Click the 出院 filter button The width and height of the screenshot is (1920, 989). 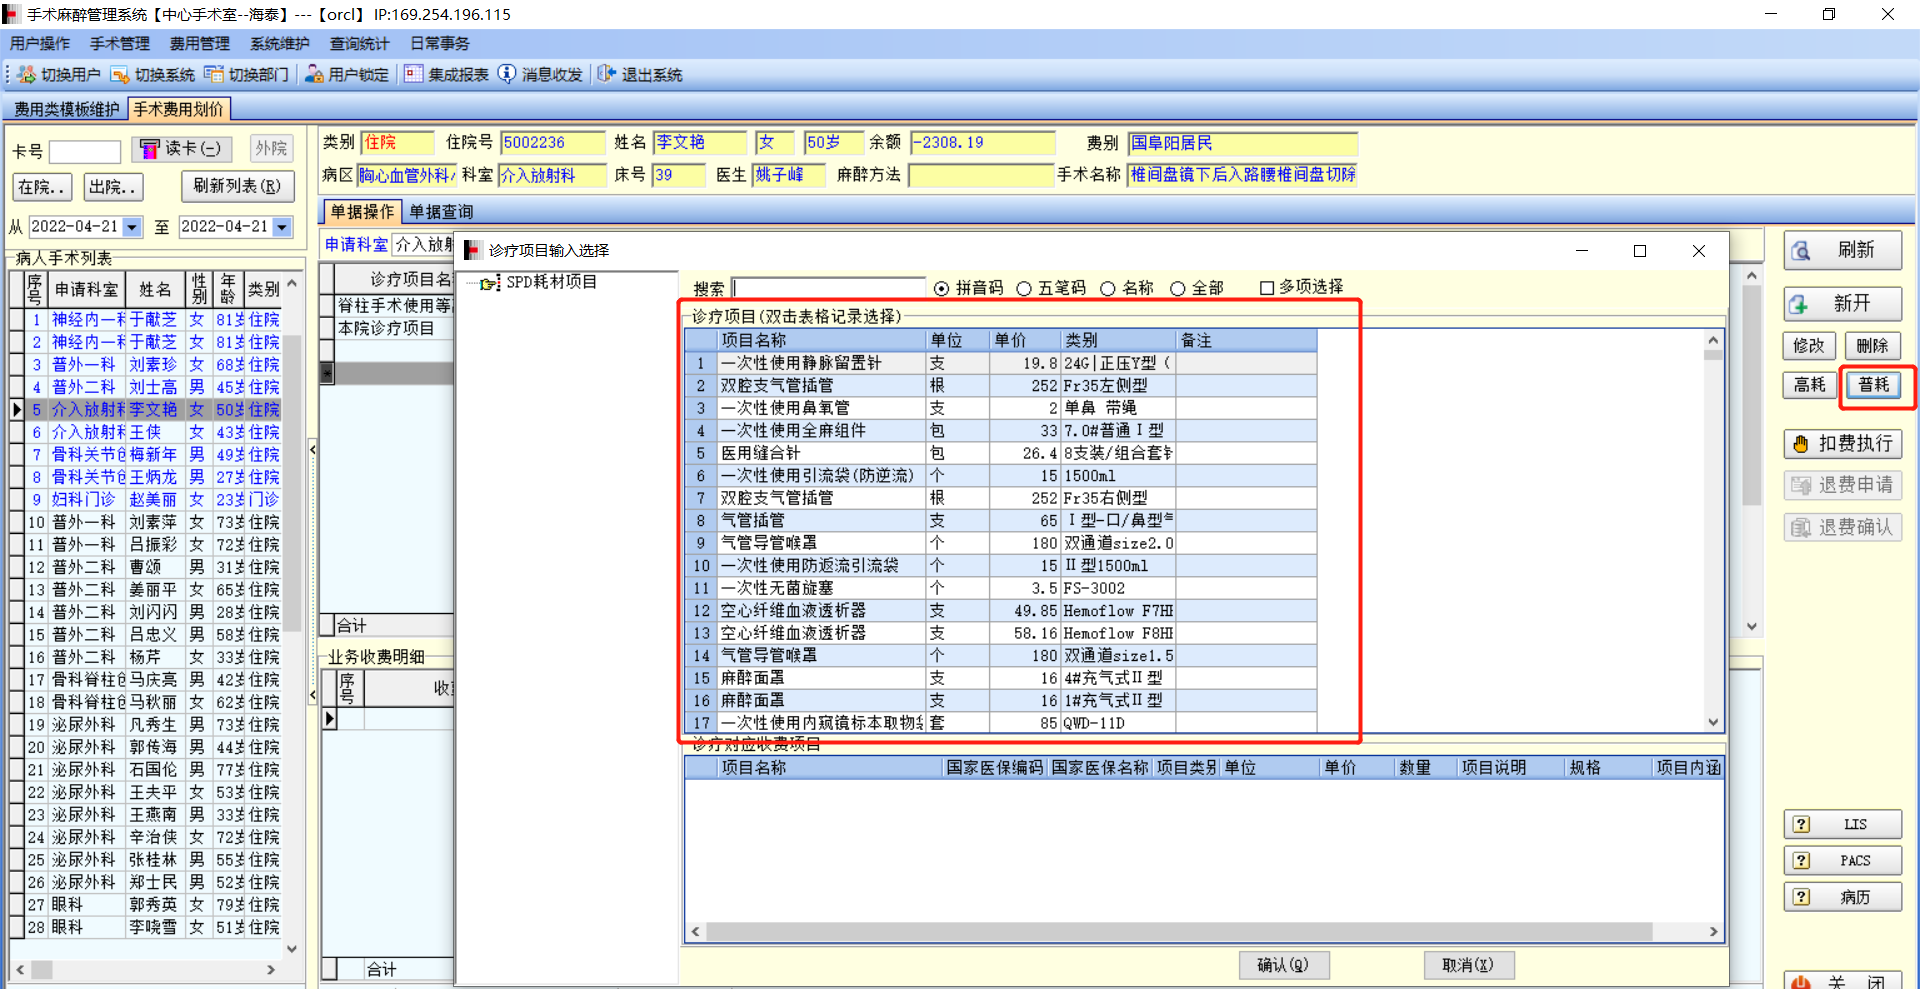[112, 187]
